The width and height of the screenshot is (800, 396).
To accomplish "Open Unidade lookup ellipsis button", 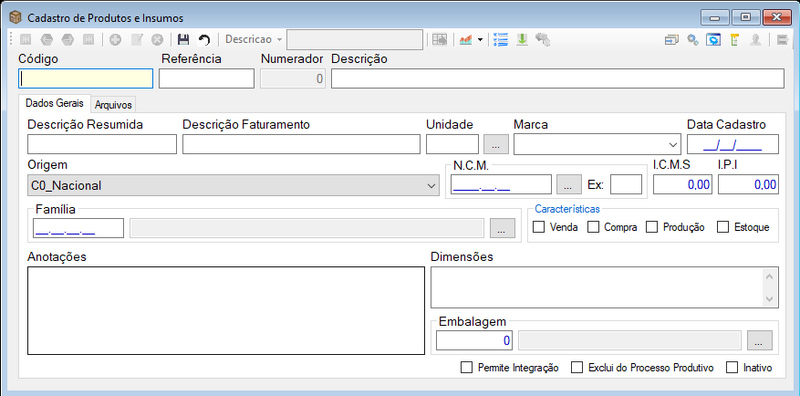I will [496, 144].
